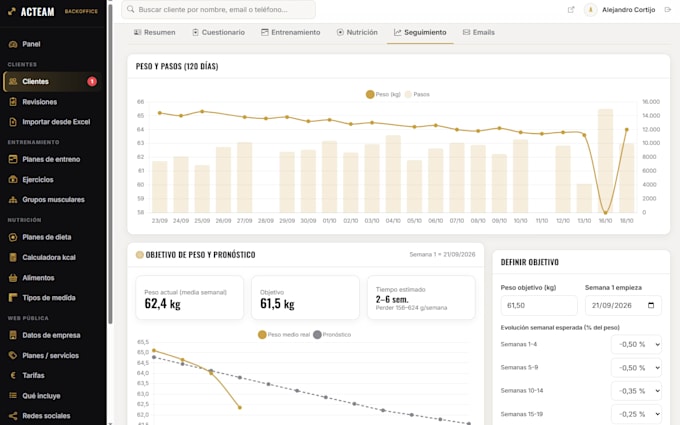Switch to the Entrenamiento tab
The image size is (680, 425).
(291, 33)
